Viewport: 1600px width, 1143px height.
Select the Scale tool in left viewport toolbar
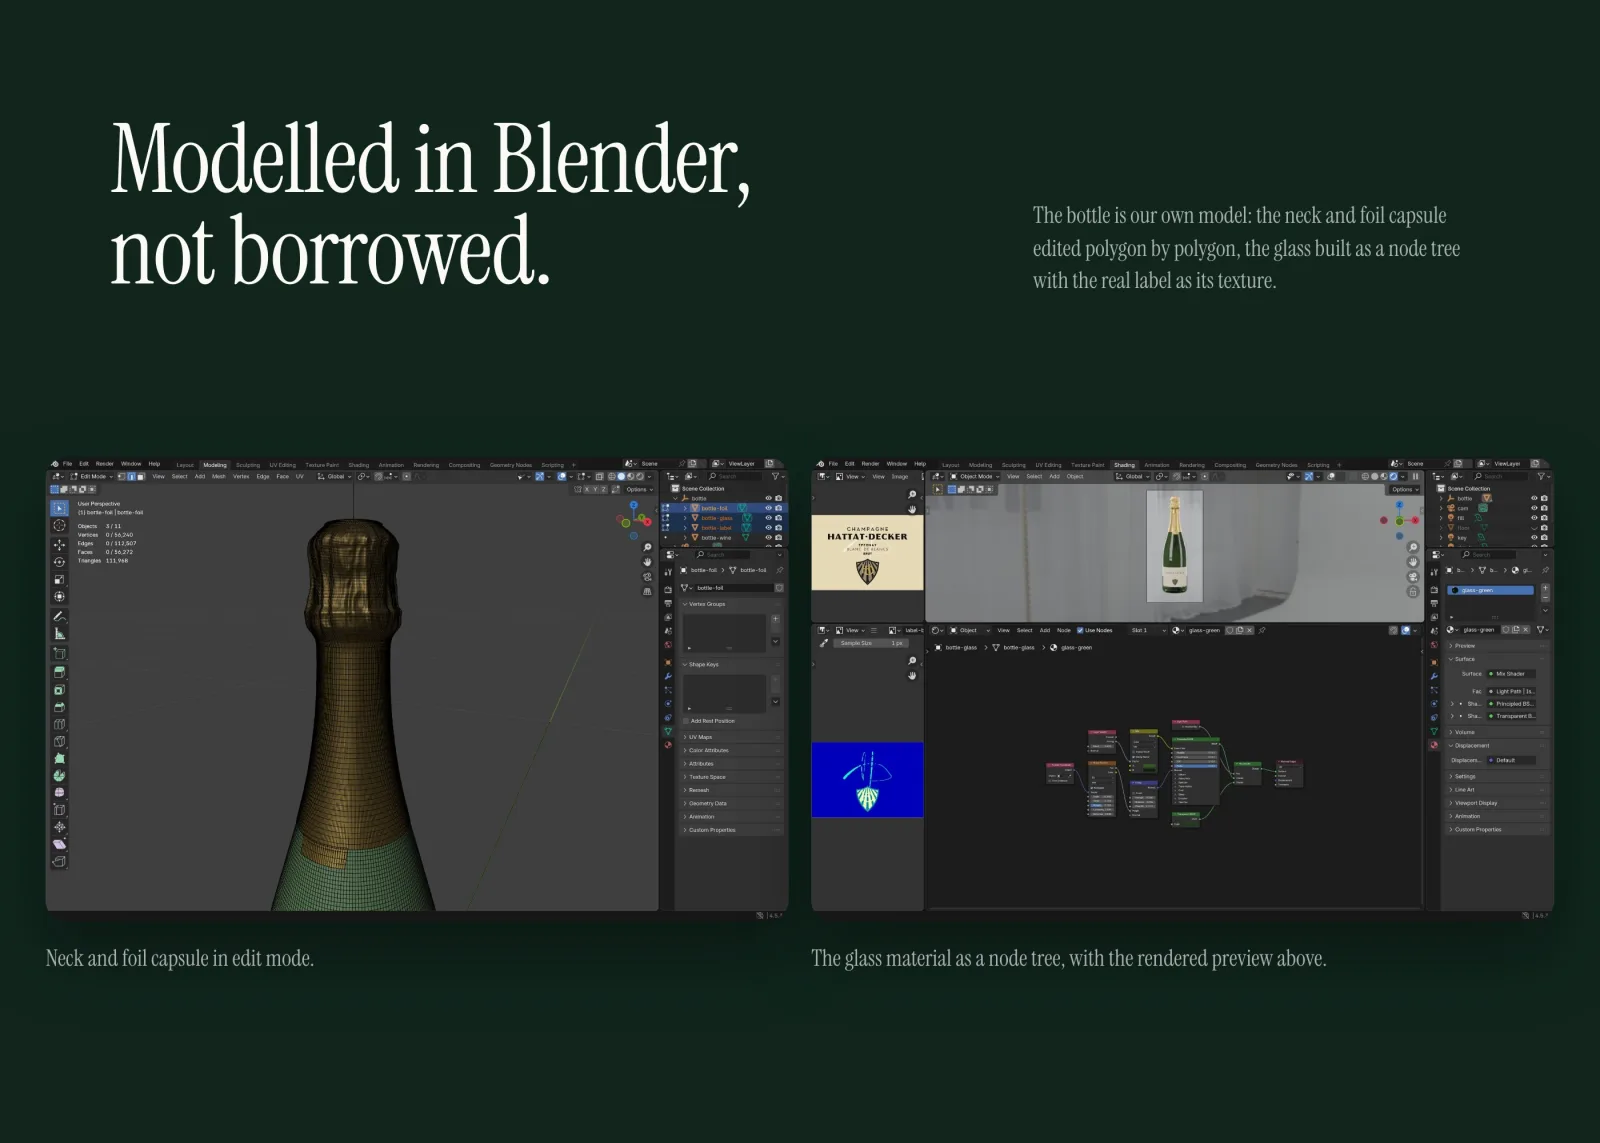59,579
